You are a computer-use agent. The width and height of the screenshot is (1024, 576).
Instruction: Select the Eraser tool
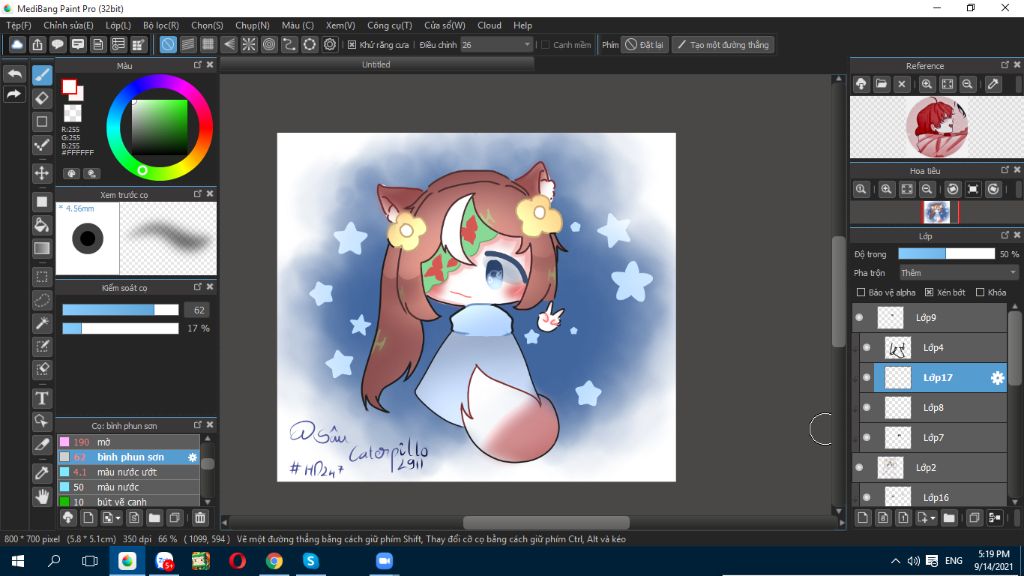pyautogui.click(x=42, y=99)
